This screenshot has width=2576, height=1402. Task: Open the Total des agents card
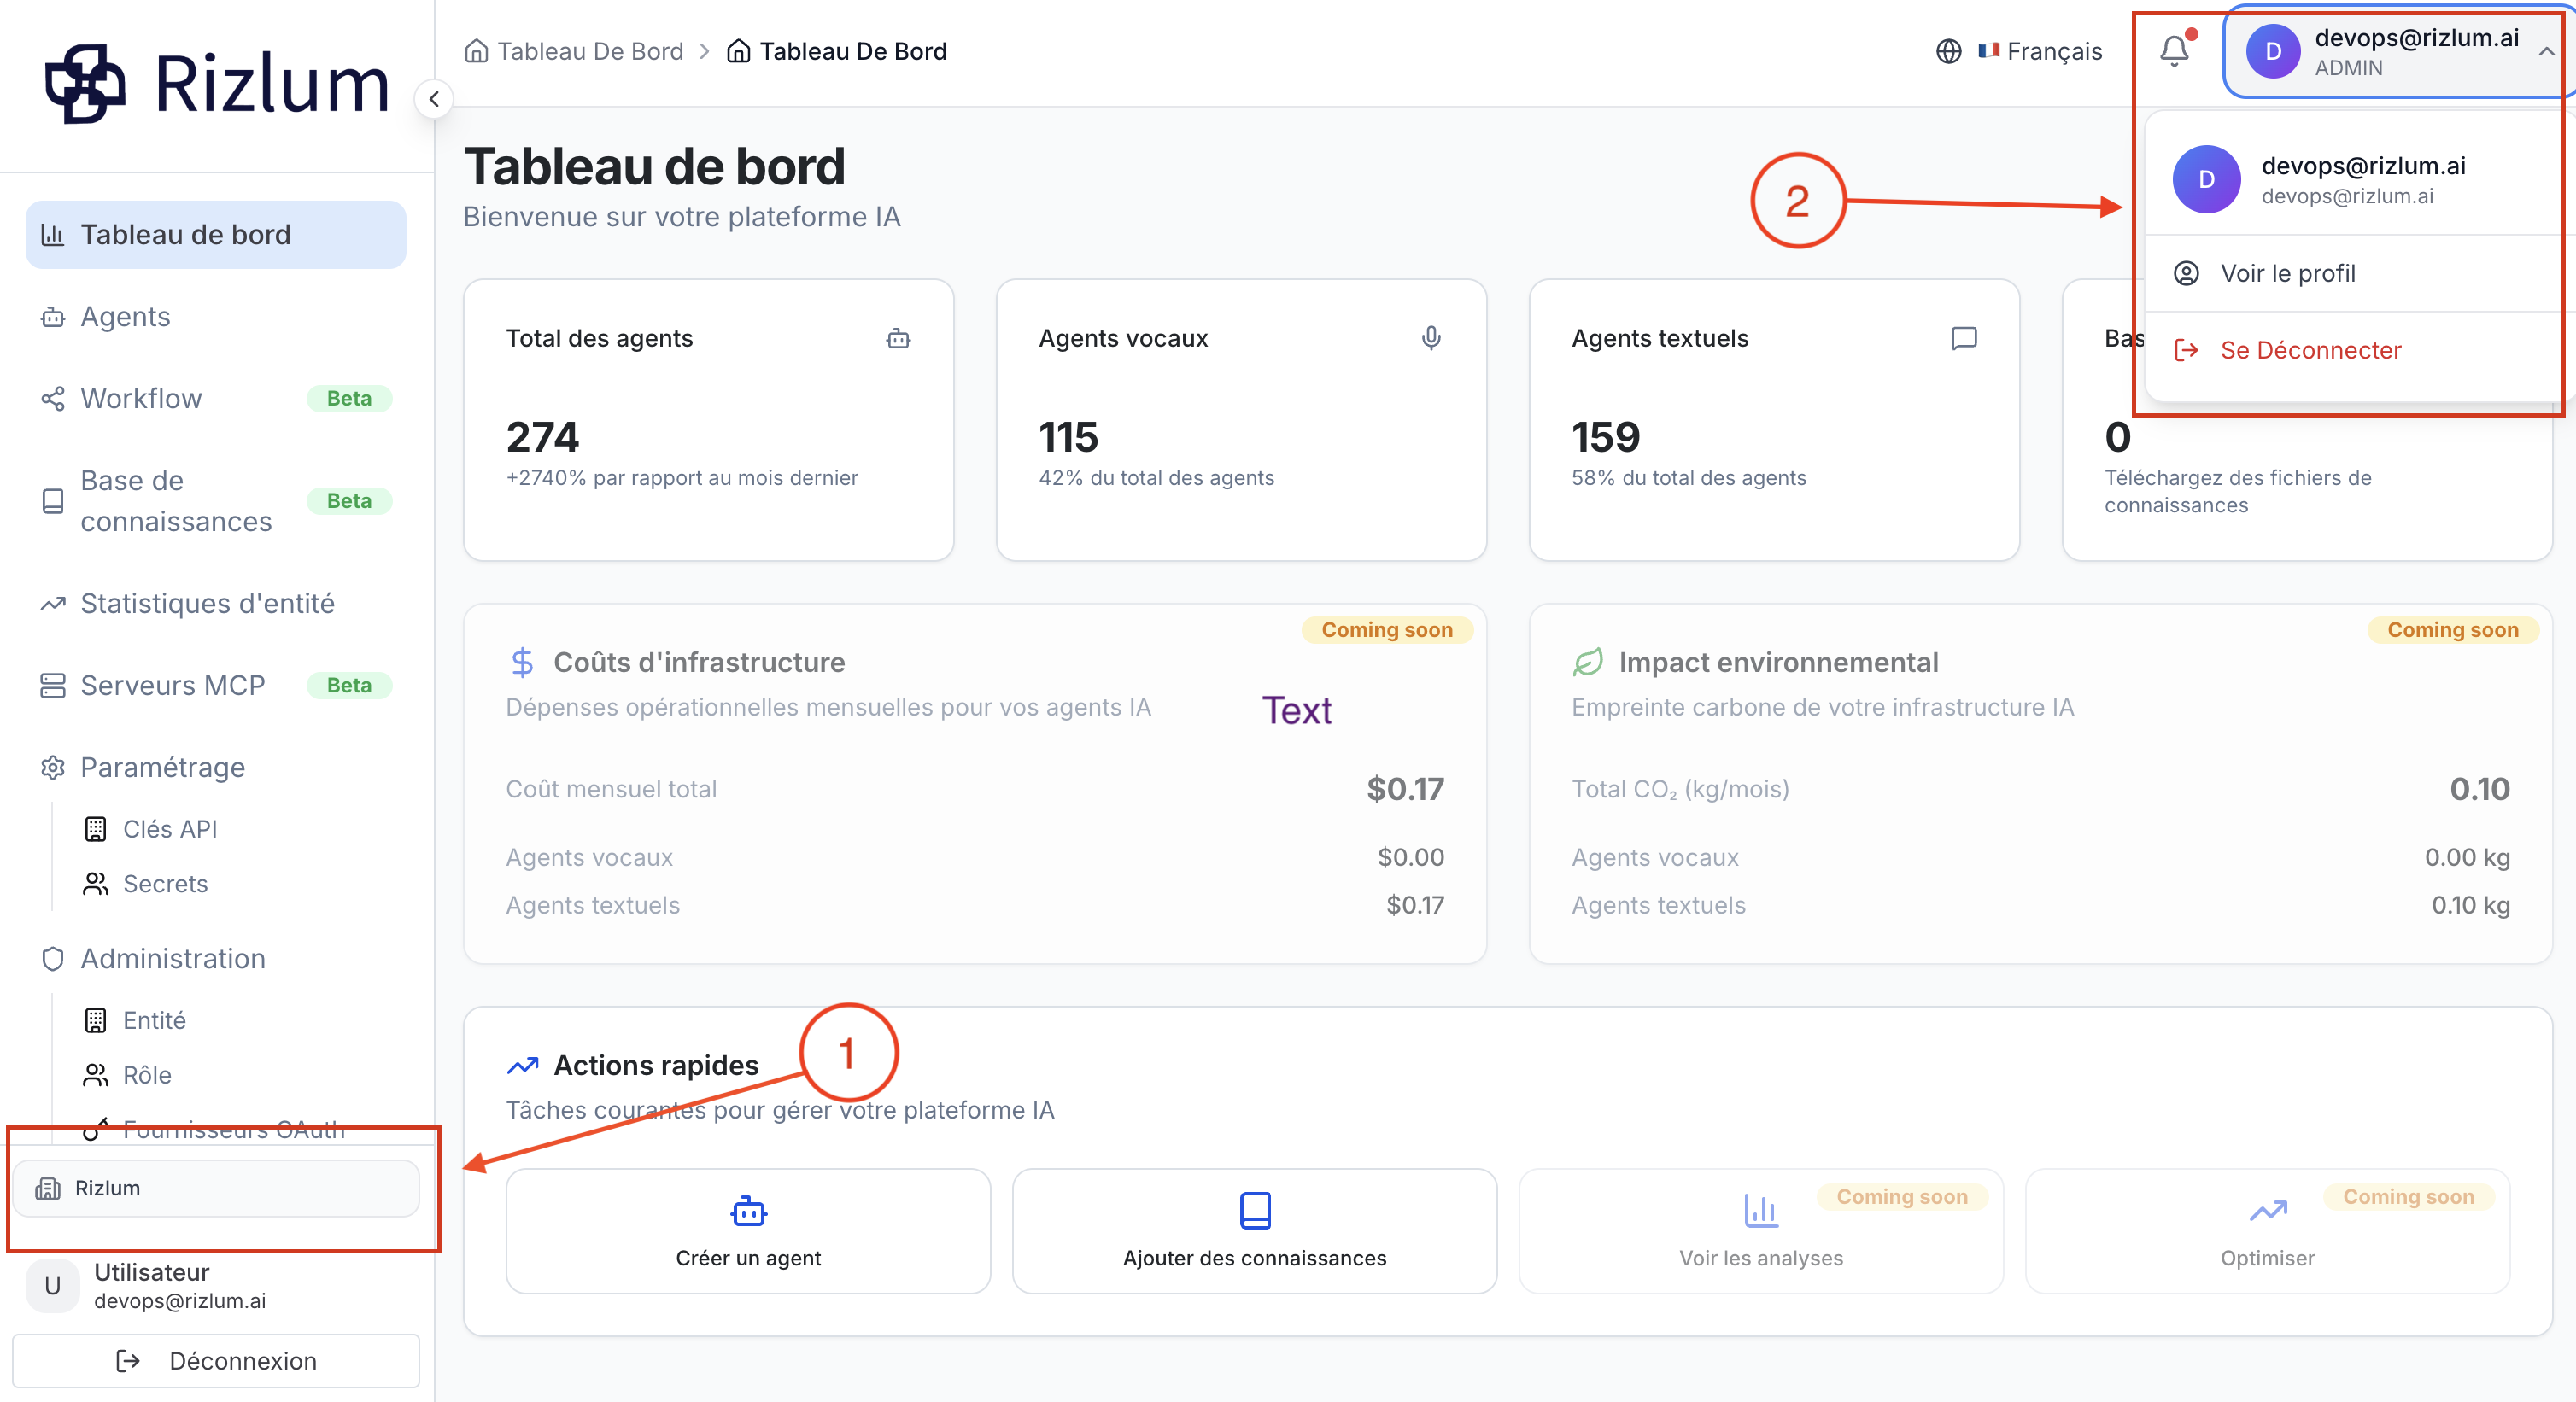[x=709, y=420]
